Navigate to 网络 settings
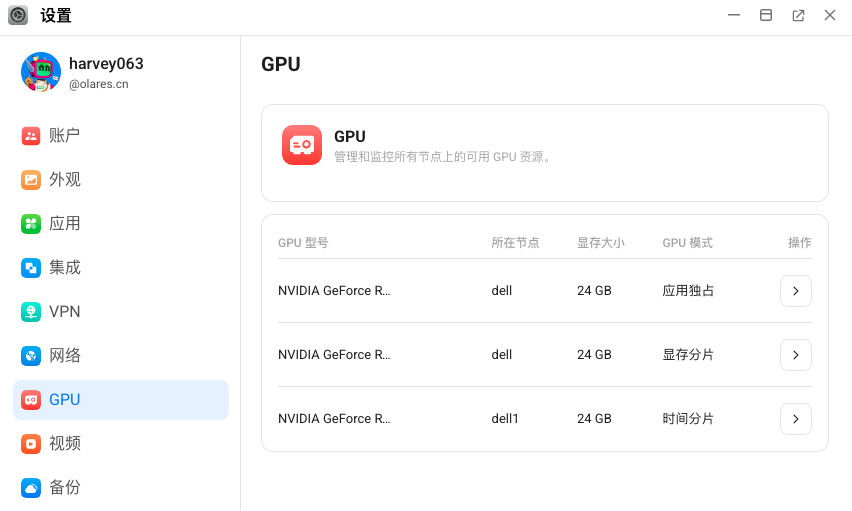The height and width of the screenshot is (511, 852). tap(121, 356)
